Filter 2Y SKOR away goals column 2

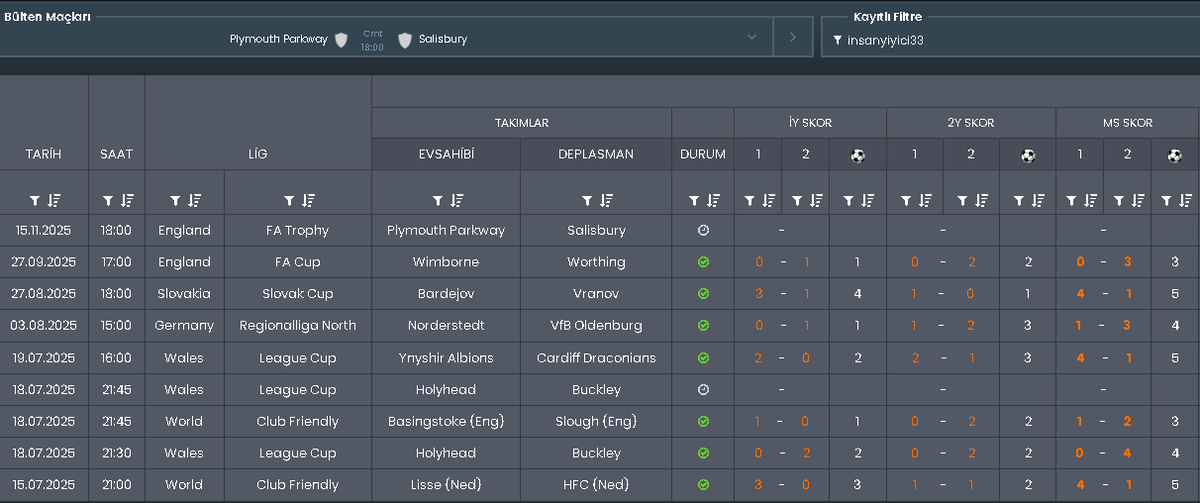(x=962, y=200)
